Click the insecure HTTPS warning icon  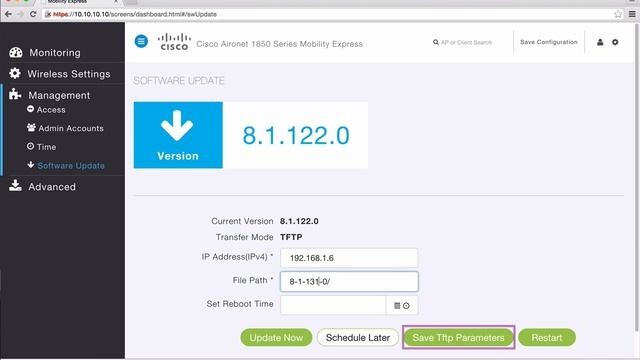click(48, 14)
